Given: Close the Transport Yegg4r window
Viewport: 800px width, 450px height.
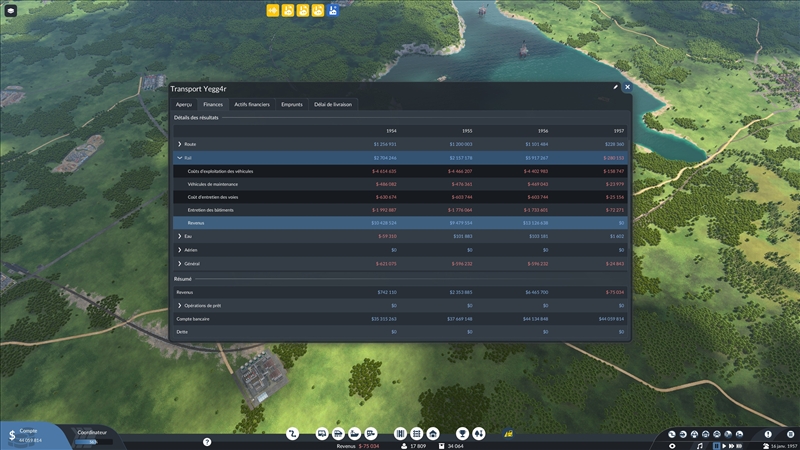Looking at the screenshot, I should [x=628, y=87].
